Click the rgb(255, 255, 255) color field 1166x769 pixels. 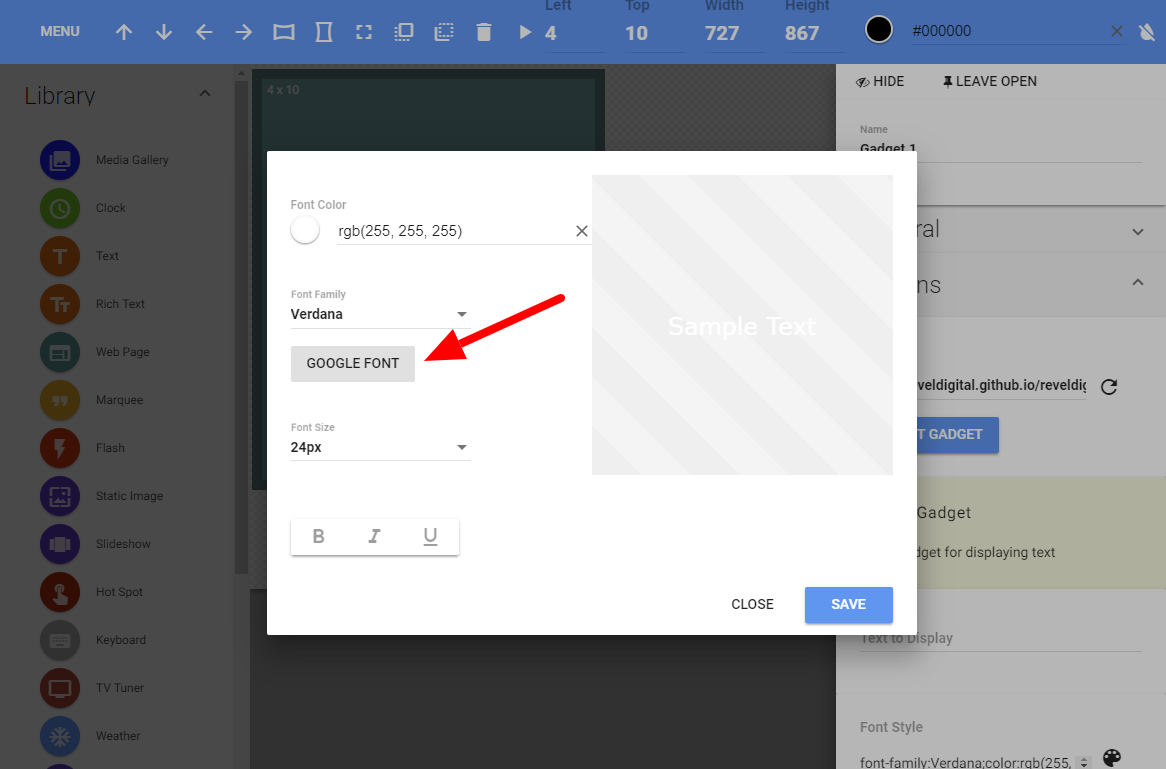click(454, 231)
